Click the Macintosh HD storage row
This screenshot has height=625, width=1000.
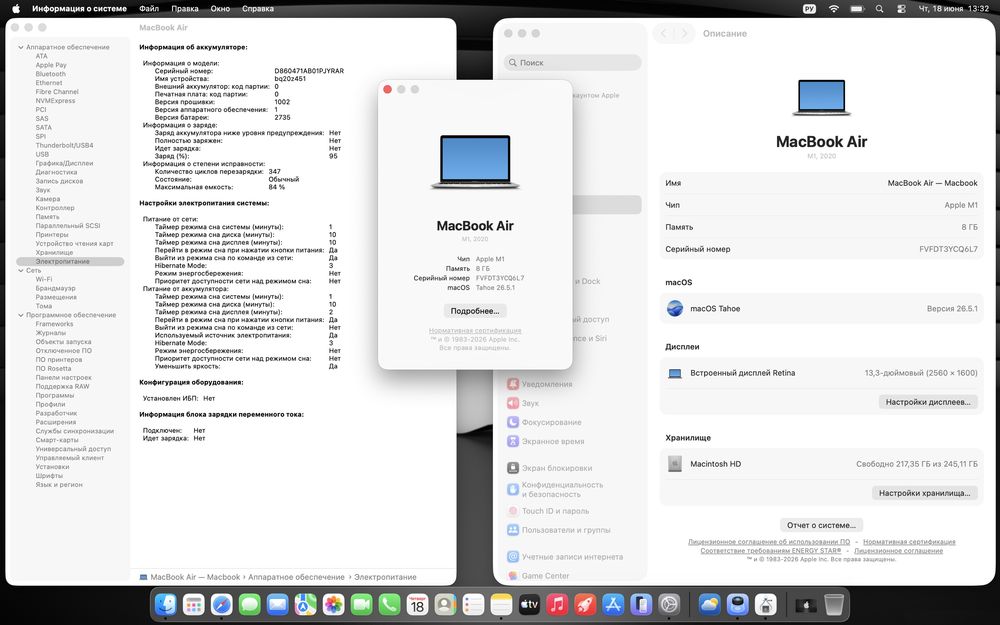821,464
